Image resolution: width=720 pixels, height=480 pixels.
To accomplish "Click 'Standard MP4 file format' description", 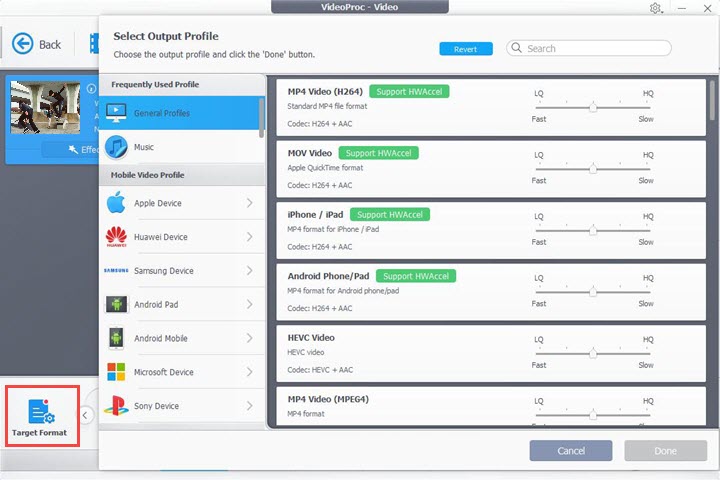I will pyautogui.click(x=327, y=106).
